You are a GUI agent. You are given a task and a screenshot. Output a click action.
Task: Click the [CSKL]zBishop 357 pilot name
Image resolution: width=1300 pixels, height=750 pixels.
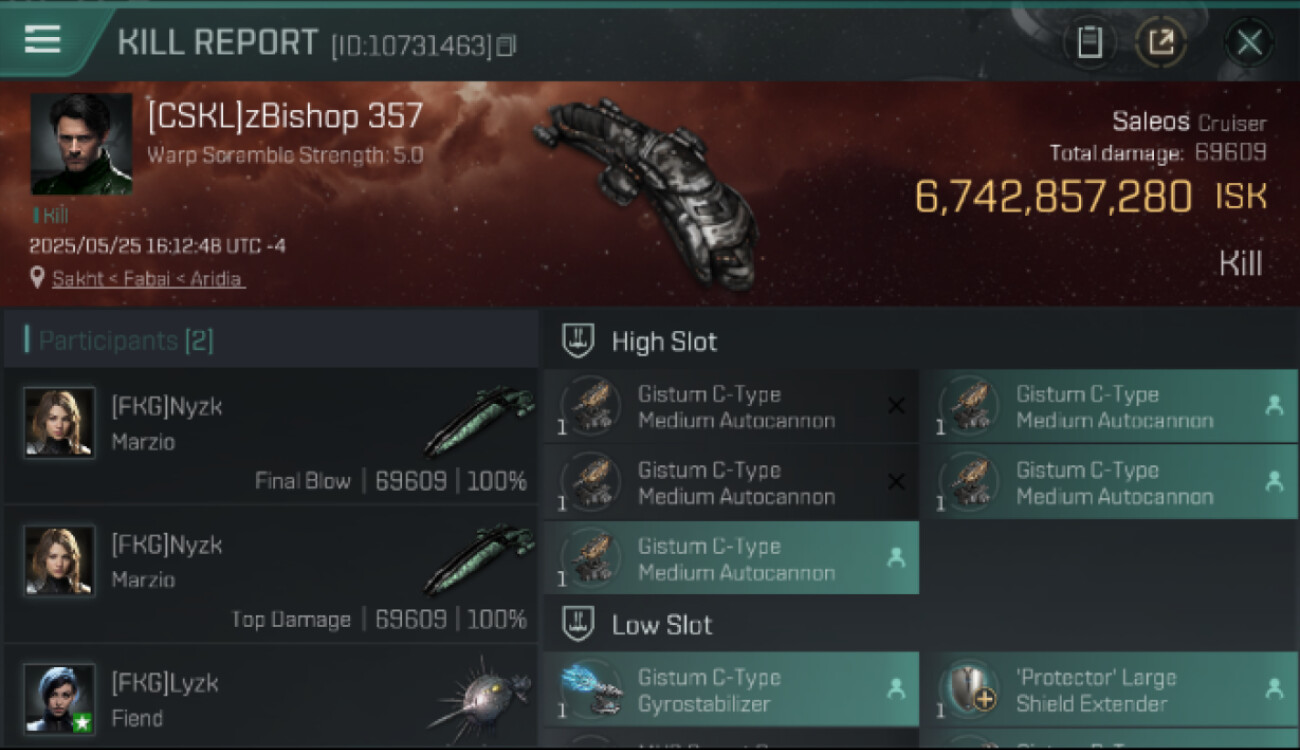coord(285,117)
